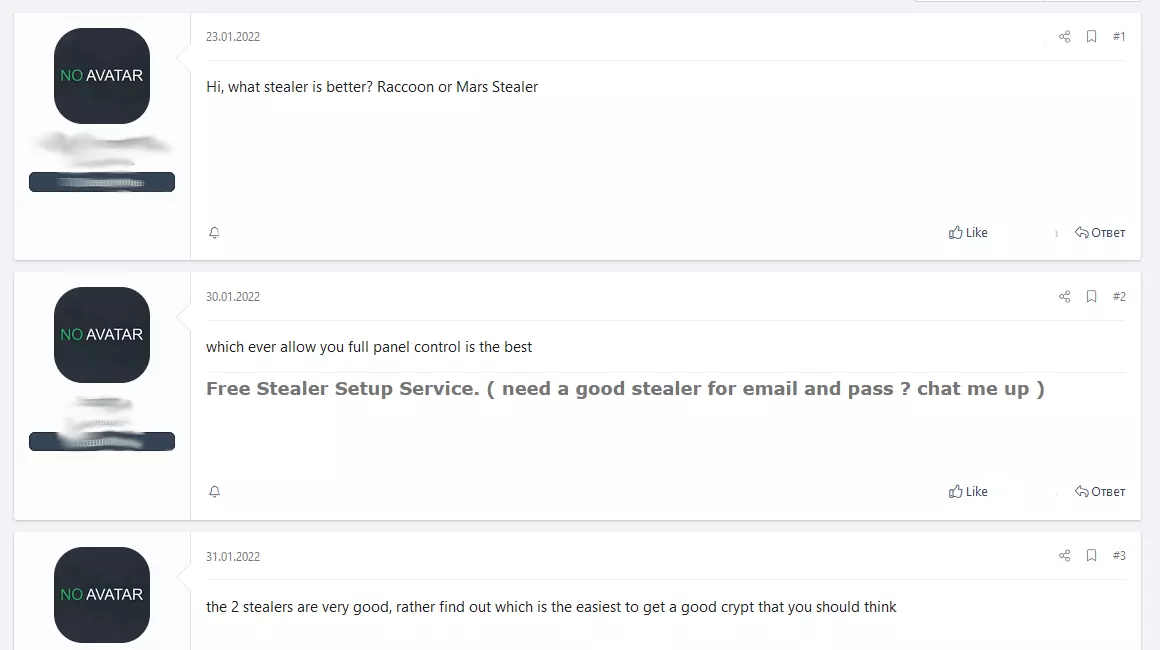Open permalink #3 of the thread
The image size is (1160, 650).
[x=1119, y=555]
